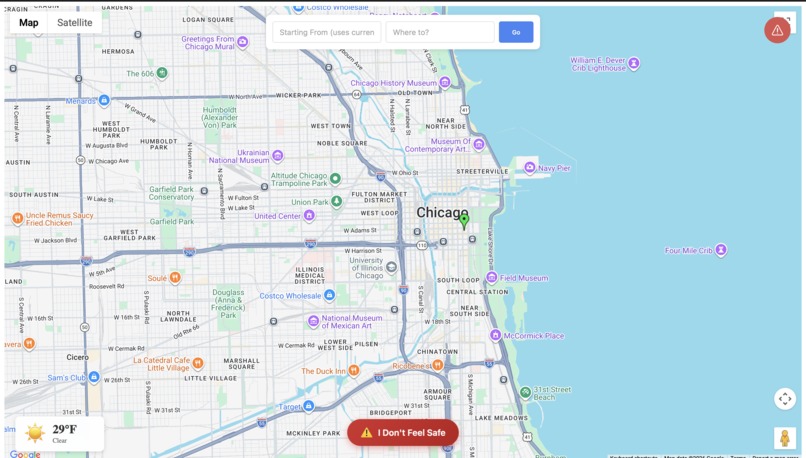Click the Cicero label

click(x=78, y=357)
